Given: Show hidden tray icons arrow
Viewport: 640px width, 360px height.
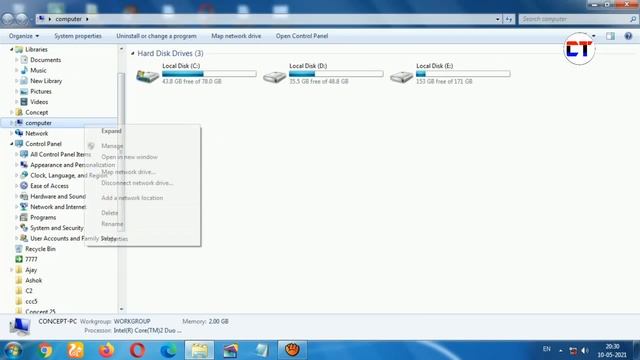Looking at the screenshot, I should pos(560,350).
